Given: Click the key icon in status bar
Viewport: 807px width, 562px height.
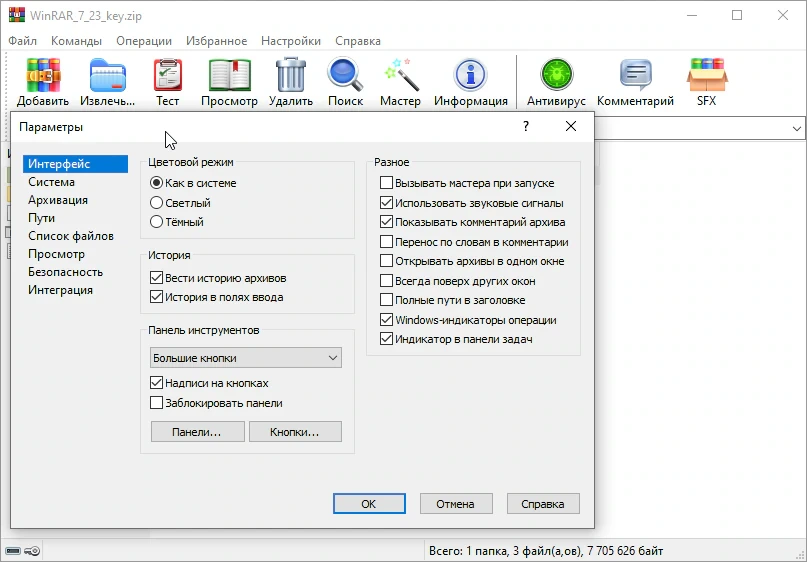Looking at the screenshot, I should [32, 552].
